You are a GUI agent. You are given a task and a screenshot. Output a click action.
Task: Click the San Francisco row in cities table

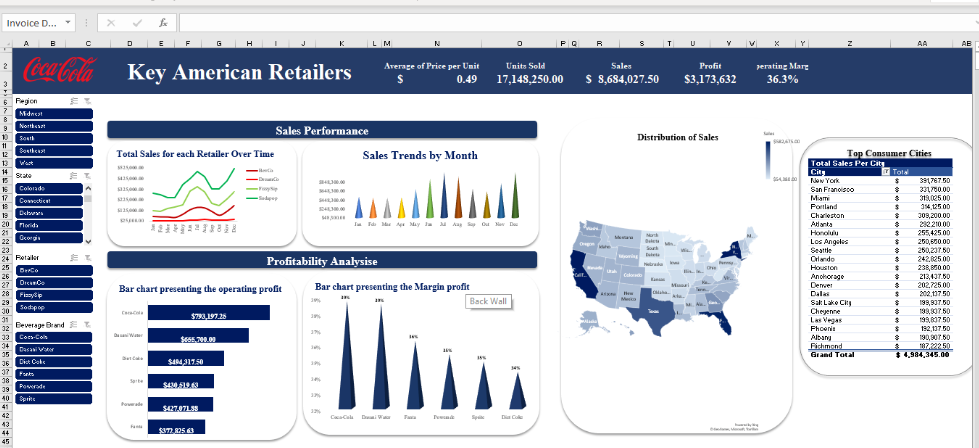(880, 189)
